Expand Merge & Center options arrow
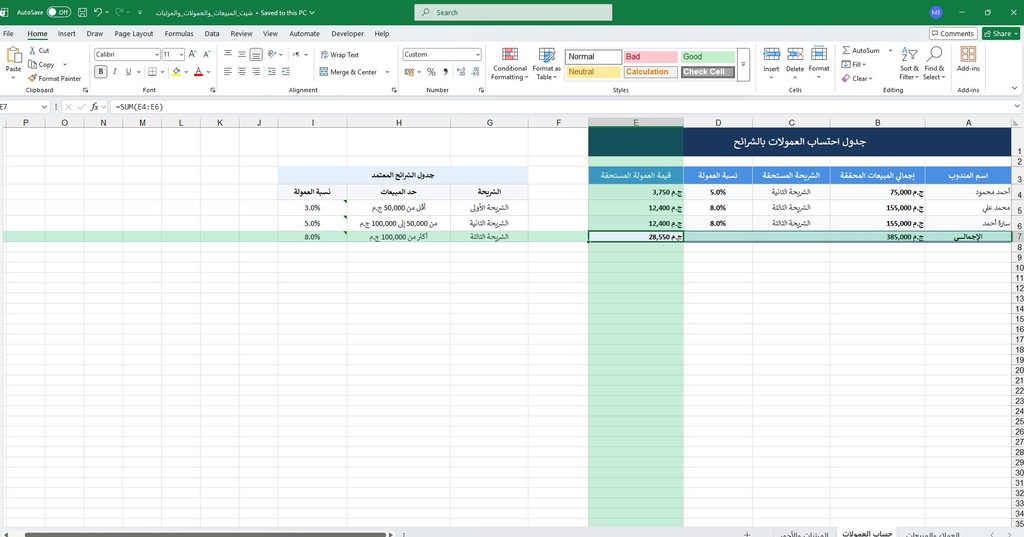The image size is (1024, 537). [x=387, y=72]
